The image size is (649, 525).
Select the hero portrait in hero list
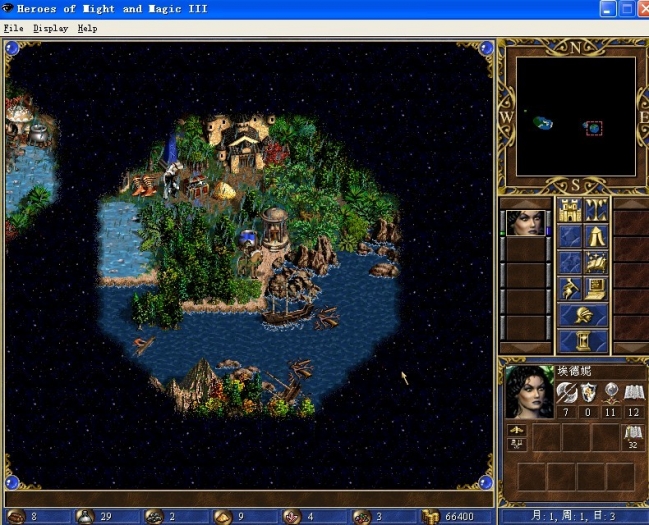coord(525,221)
